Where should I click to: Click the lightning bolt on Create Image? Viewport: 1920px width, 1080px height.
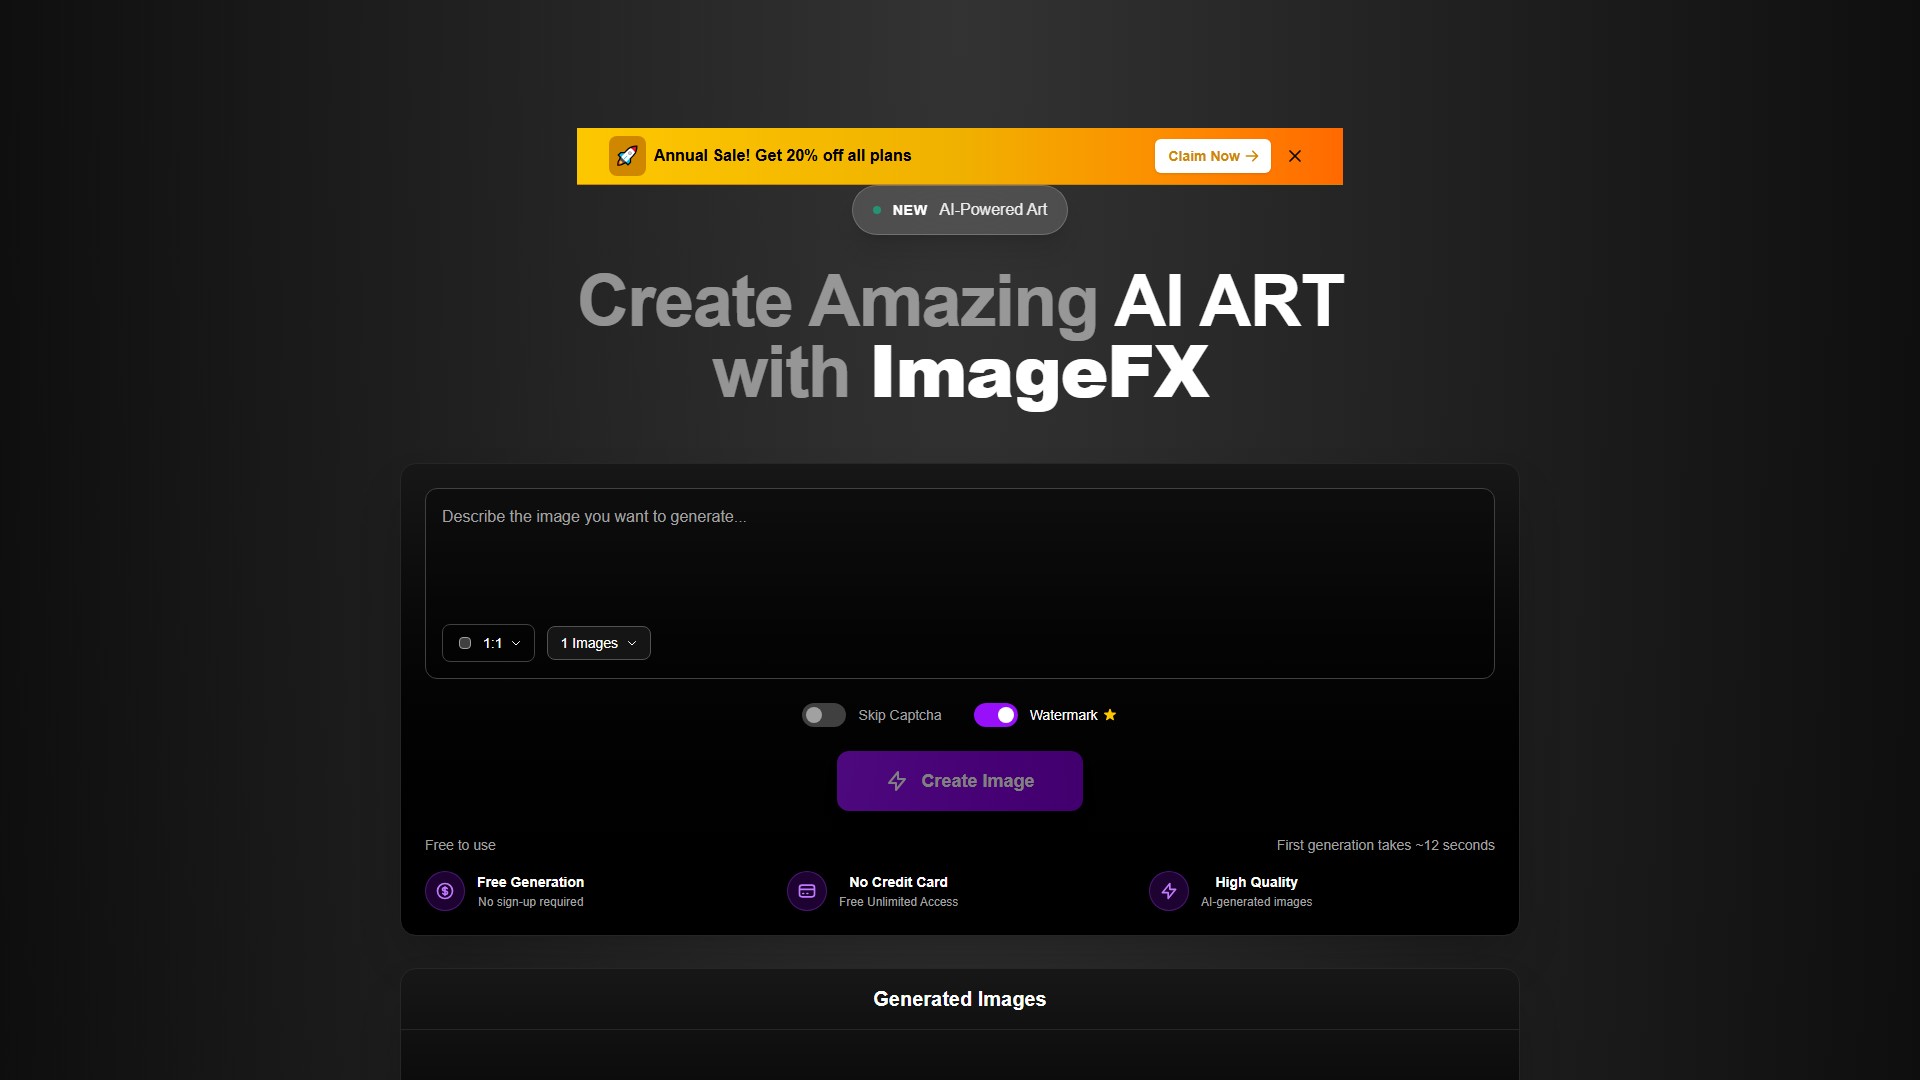pos(897,781)
